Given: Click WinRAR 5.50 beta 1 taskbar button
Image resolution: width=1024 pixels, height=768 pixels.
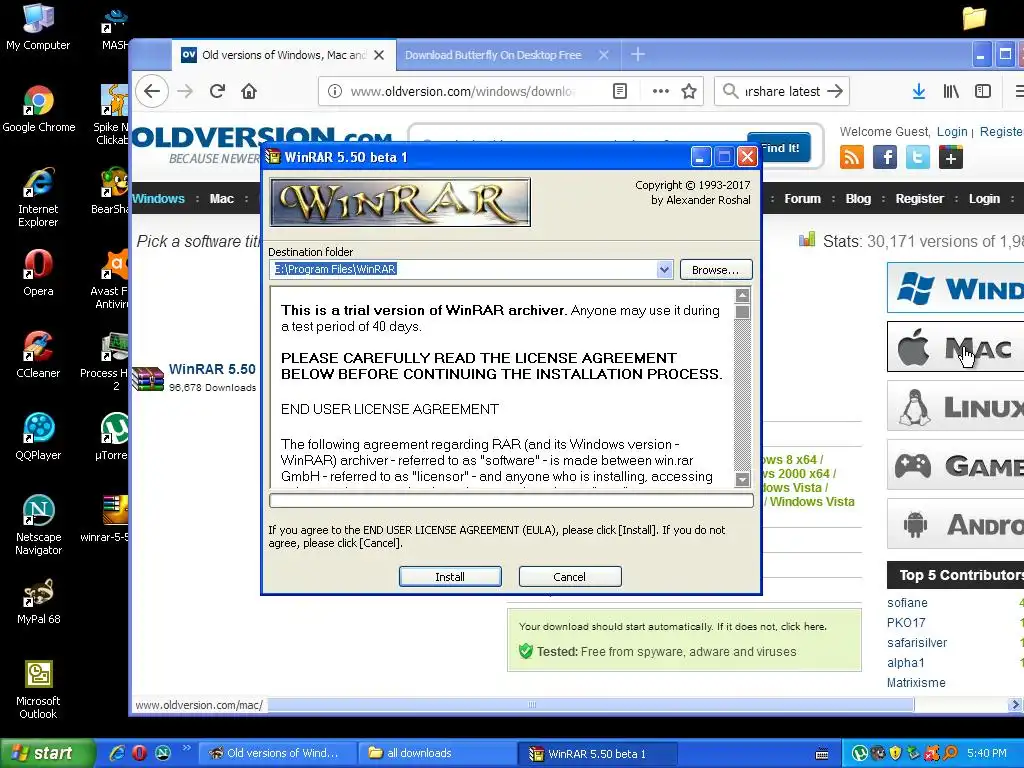Looking at the screenshot, I should 596,753.
